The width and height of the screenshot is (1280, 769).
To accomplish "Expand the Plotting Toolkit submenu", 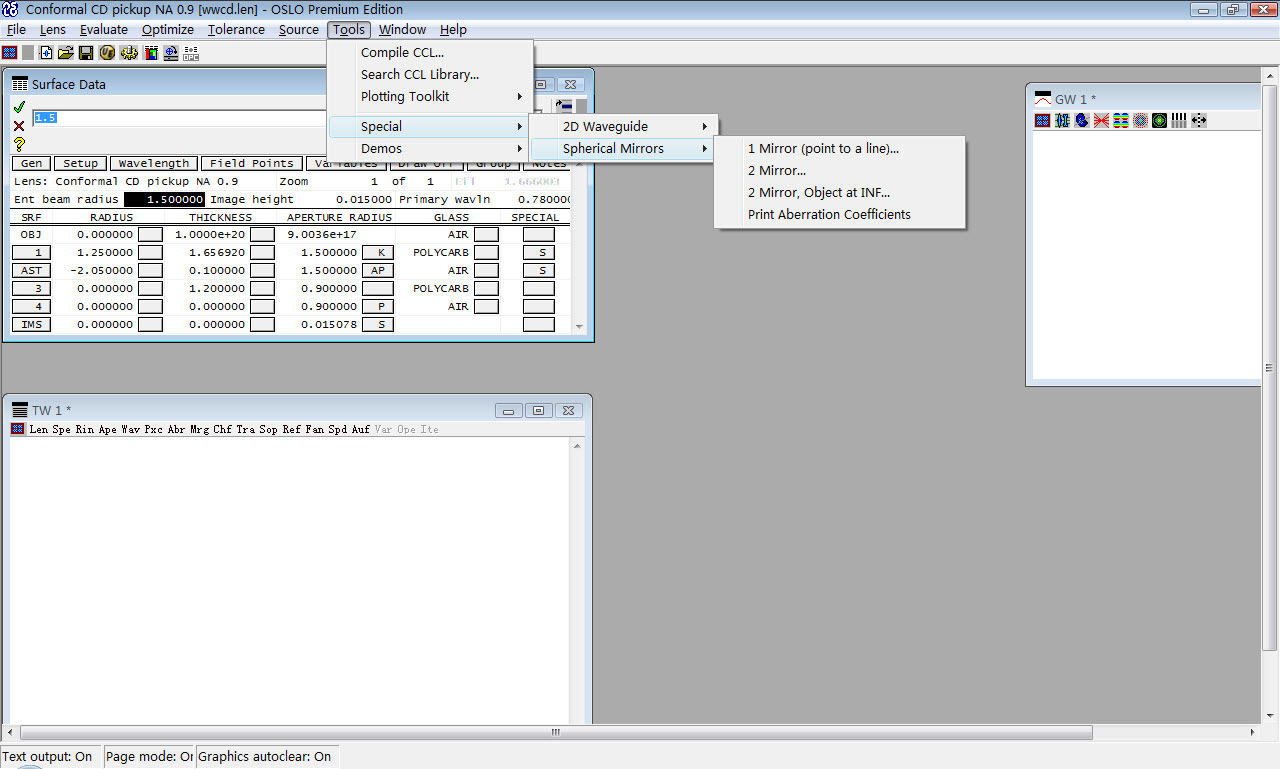I will (x=430, y=96).
